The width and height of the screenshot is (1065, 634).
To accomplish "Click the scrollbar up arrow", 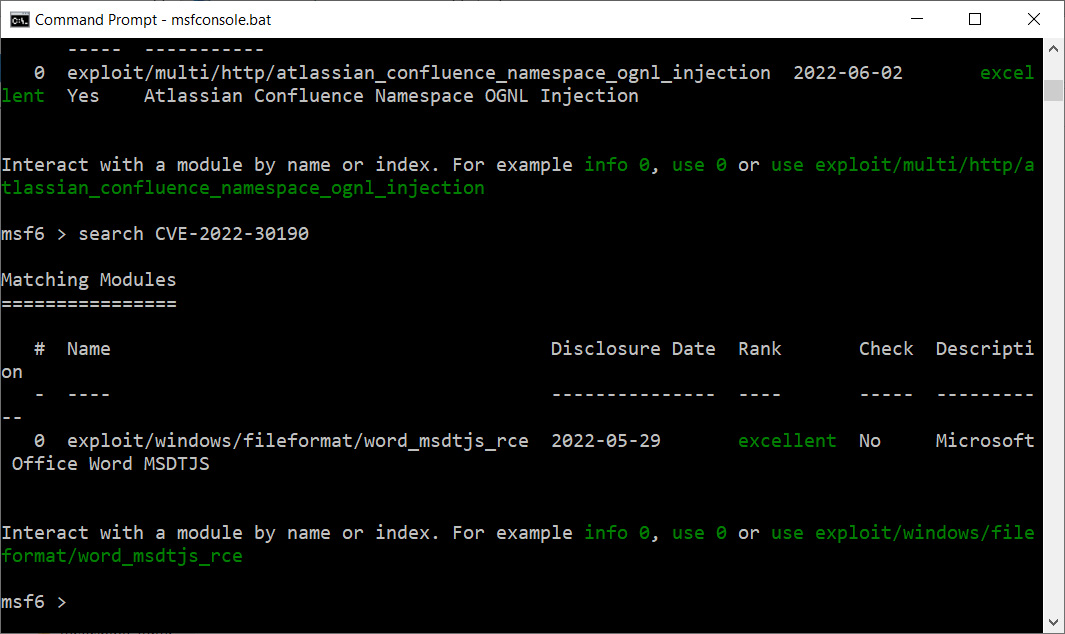I will [x=1053, y=46].
